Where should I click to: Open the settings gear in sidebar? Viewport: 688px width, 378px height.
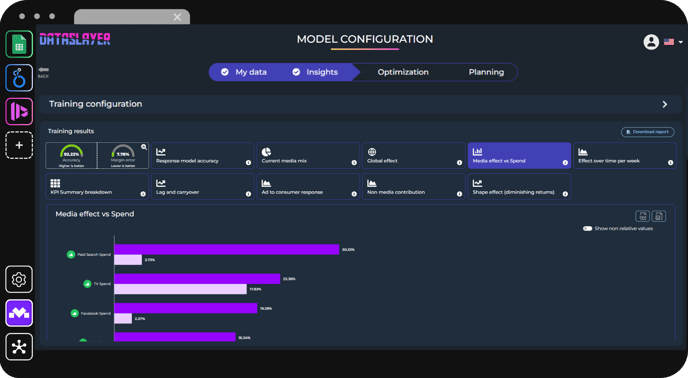coord(19,279)
